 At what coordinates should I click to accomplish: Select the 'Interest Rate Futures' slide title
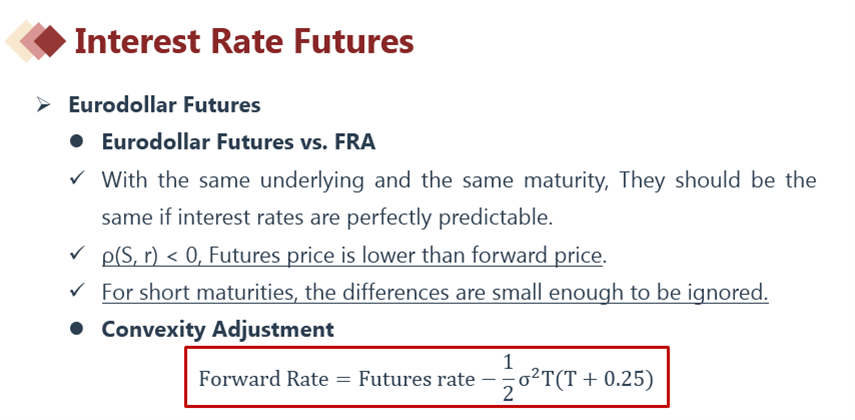click(244, 41)
